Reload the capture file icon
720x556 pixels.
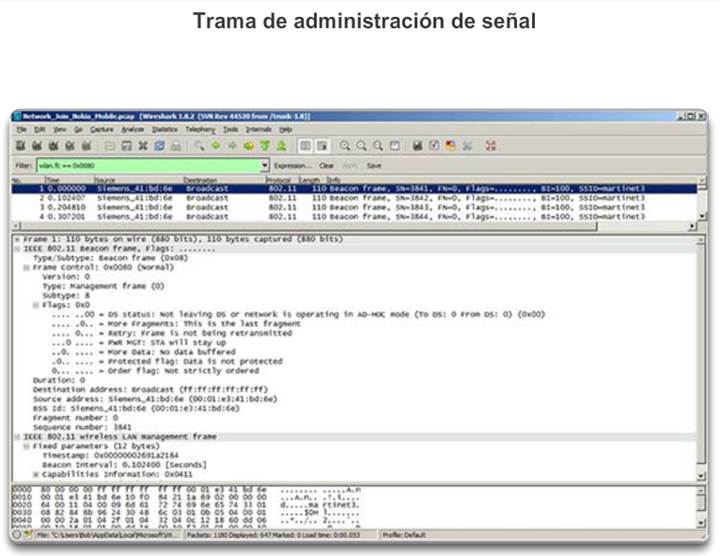[159, 146]
